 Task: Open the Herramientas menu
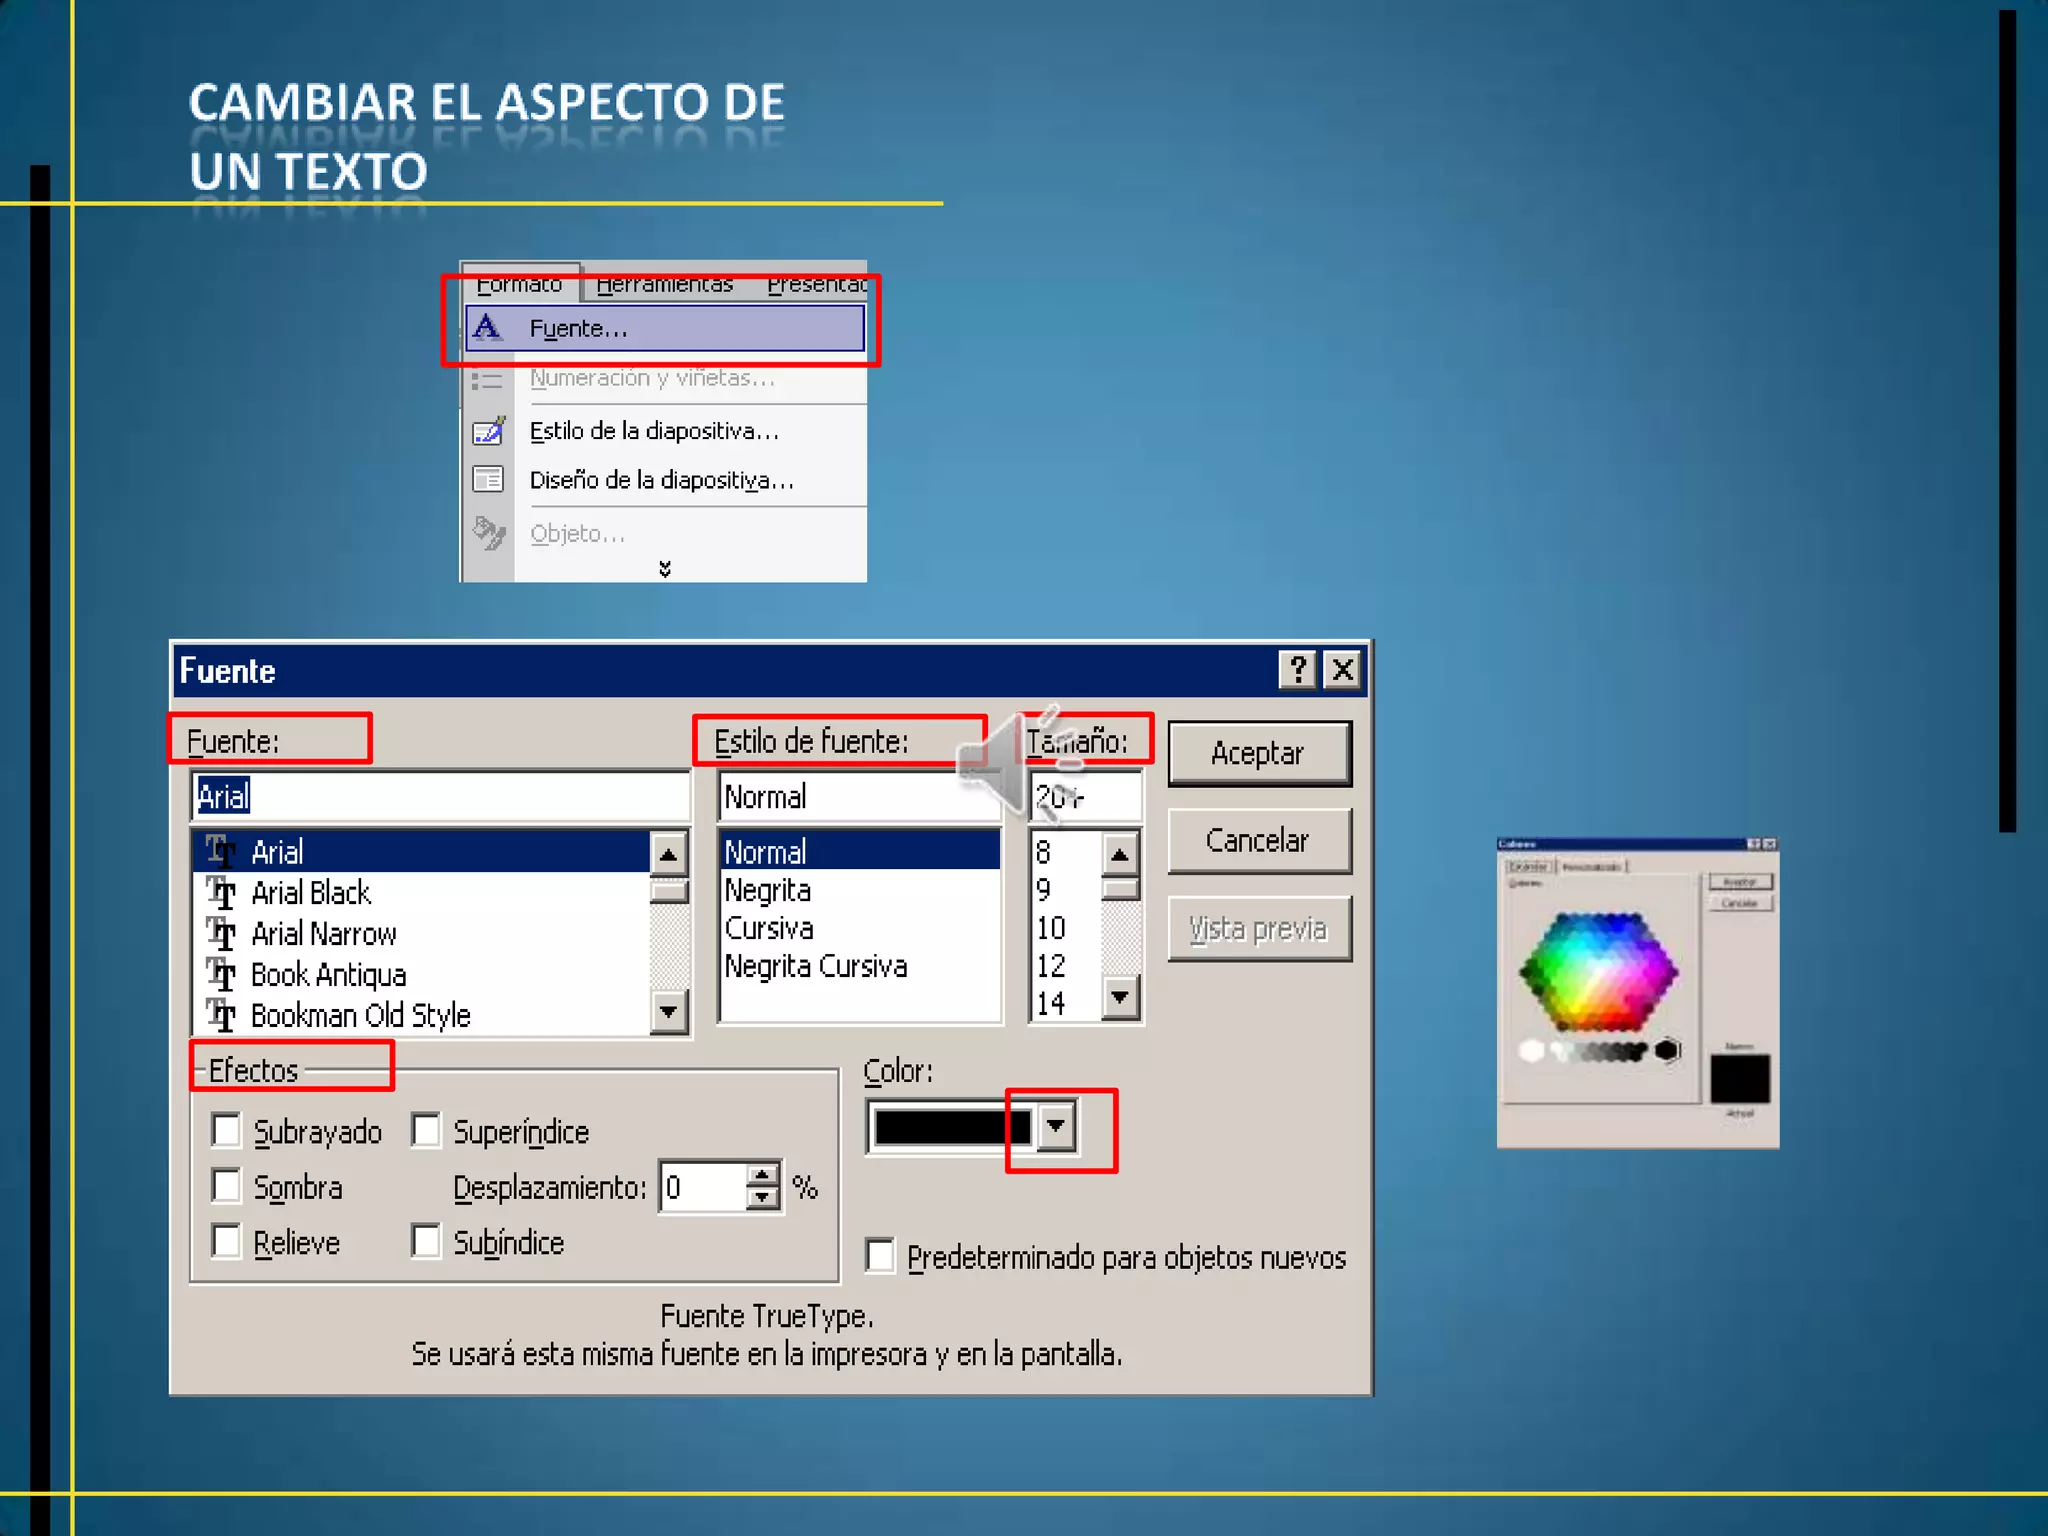[x=664, y=285]
